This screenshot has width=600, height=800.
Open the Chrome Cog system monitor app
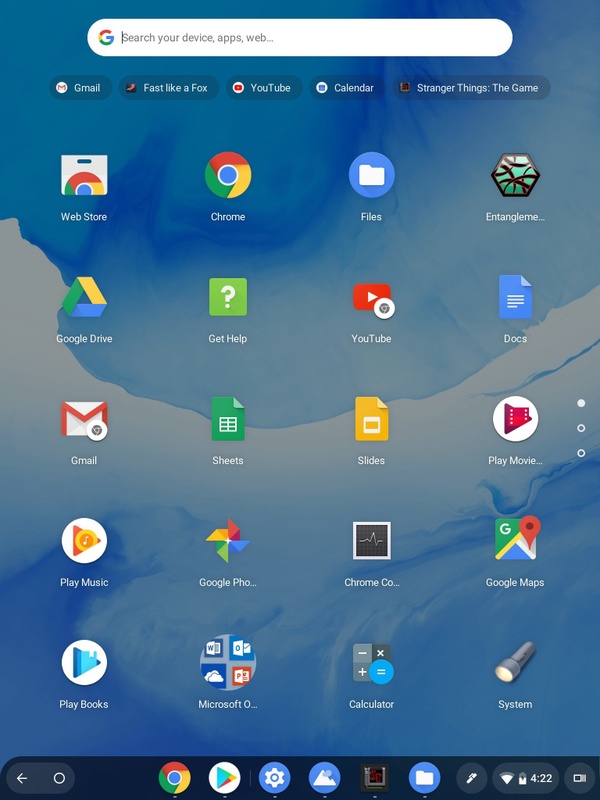(x=371, y=541)
